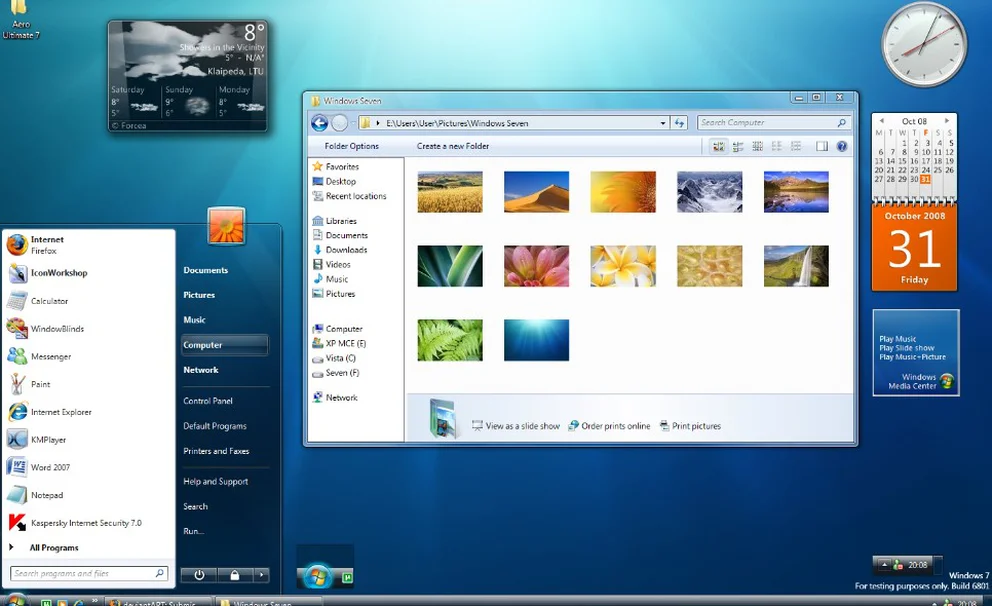
Task: Select Pictures in the Libraries tree
Action: pos(340,294)
